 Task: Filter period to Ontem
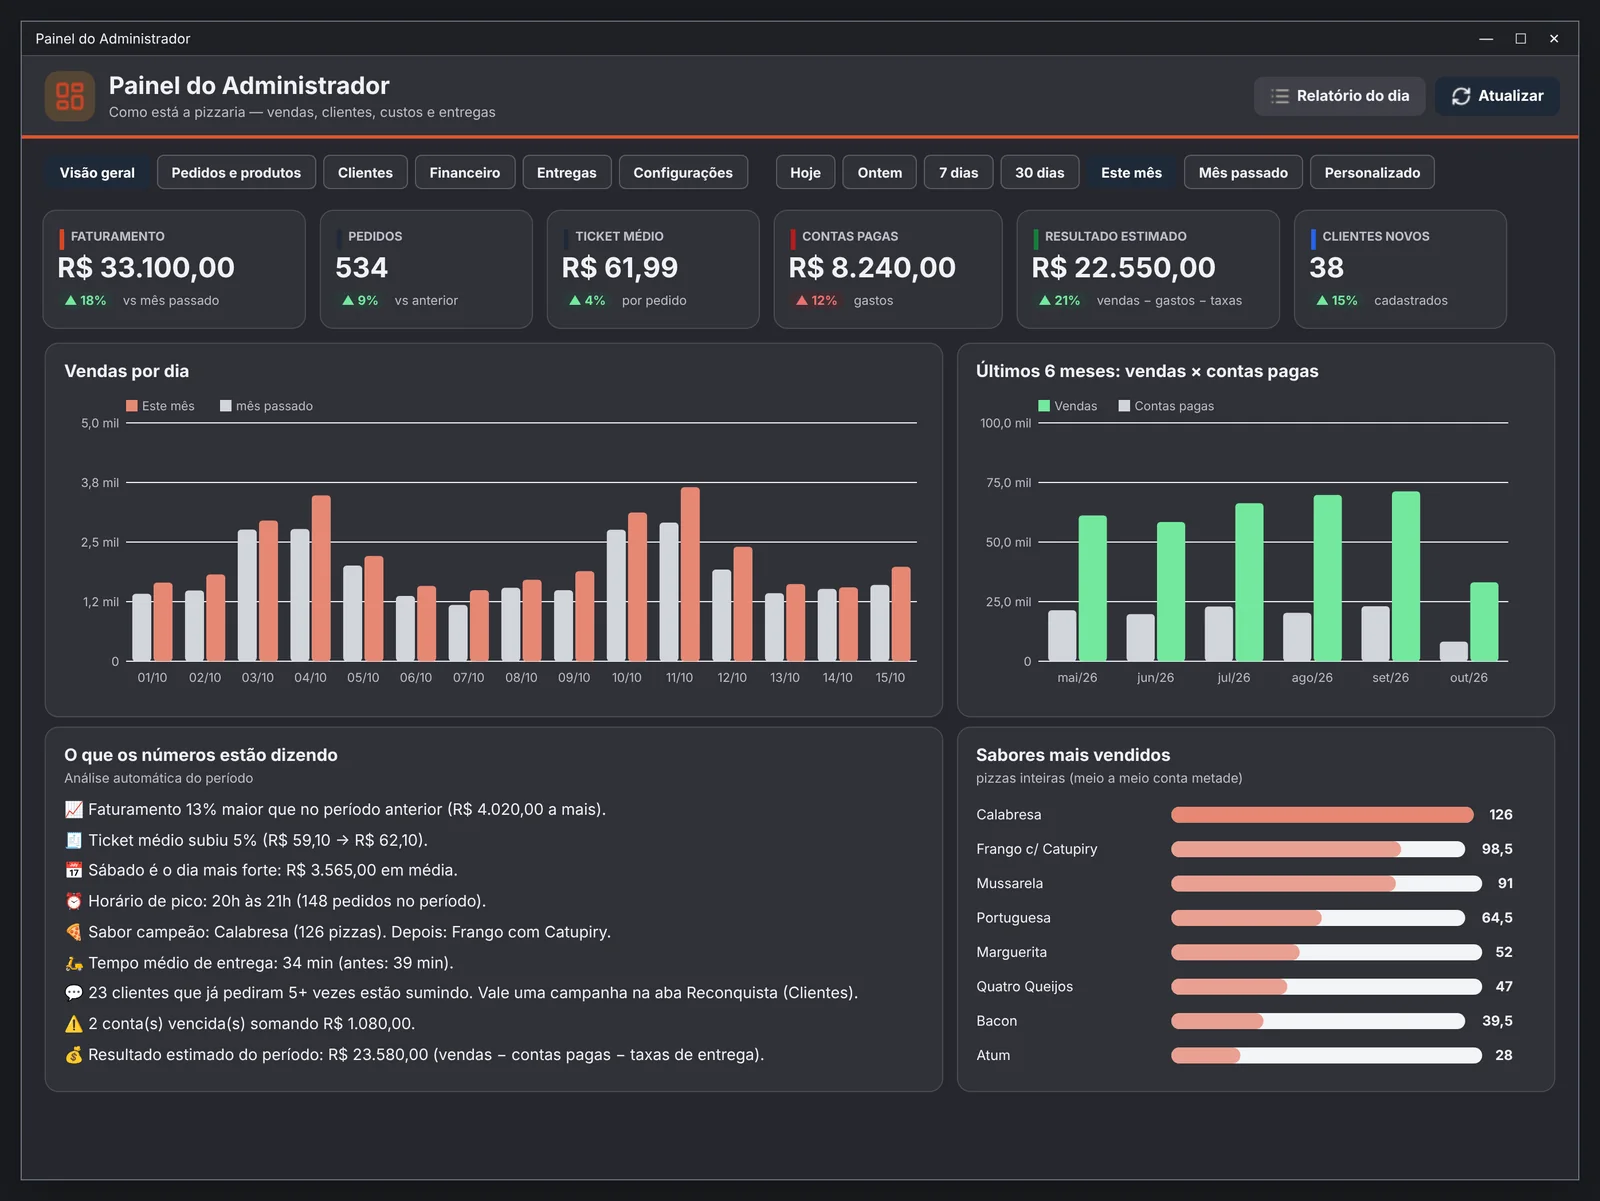click(880, 172)
